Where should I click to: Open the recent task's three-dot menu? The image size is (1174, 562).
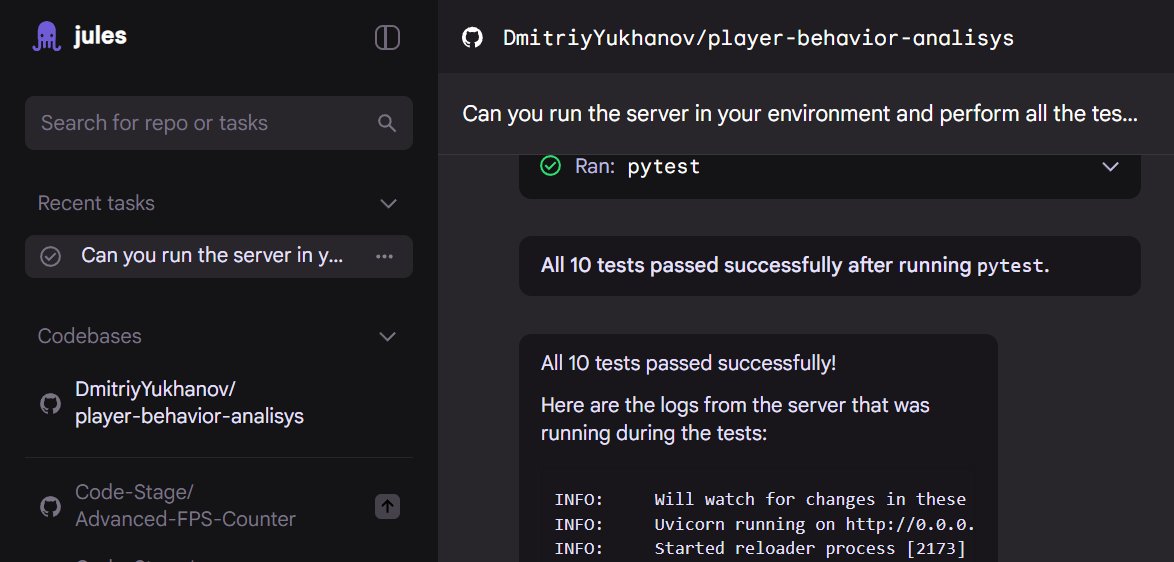pyautogui.click(x=384, y=256)
